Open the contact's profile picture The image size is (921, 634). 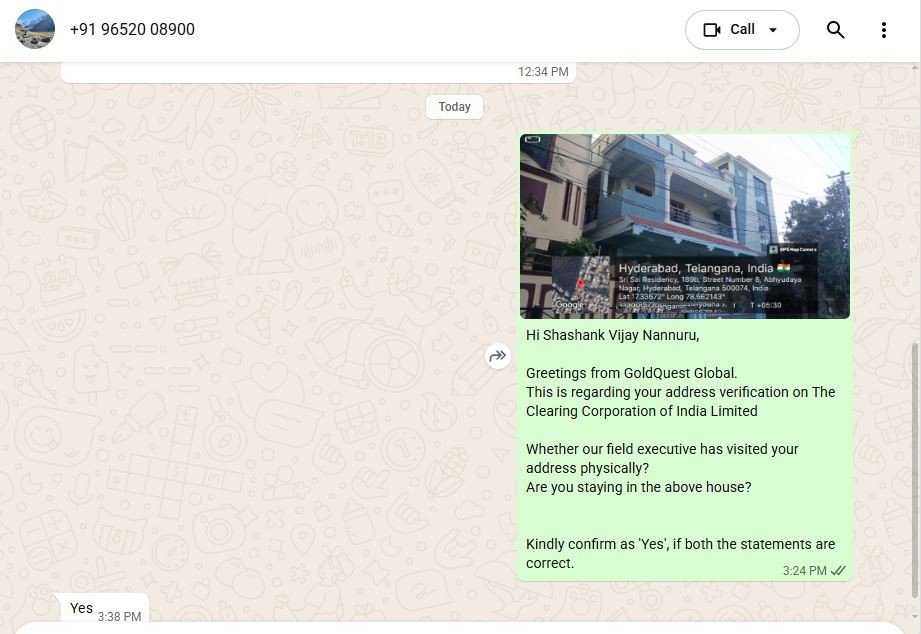(35, 29)
